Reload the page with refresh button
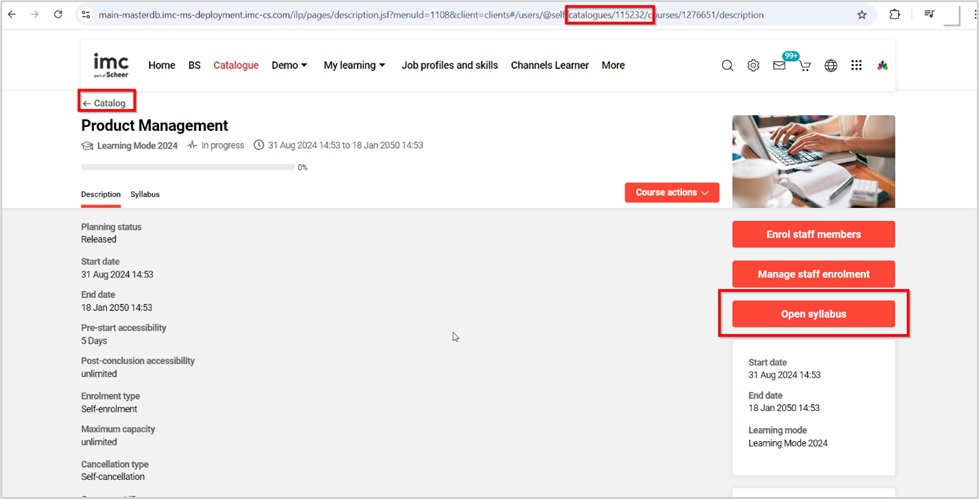The image size is (979, 499). (x=58, y=15)
